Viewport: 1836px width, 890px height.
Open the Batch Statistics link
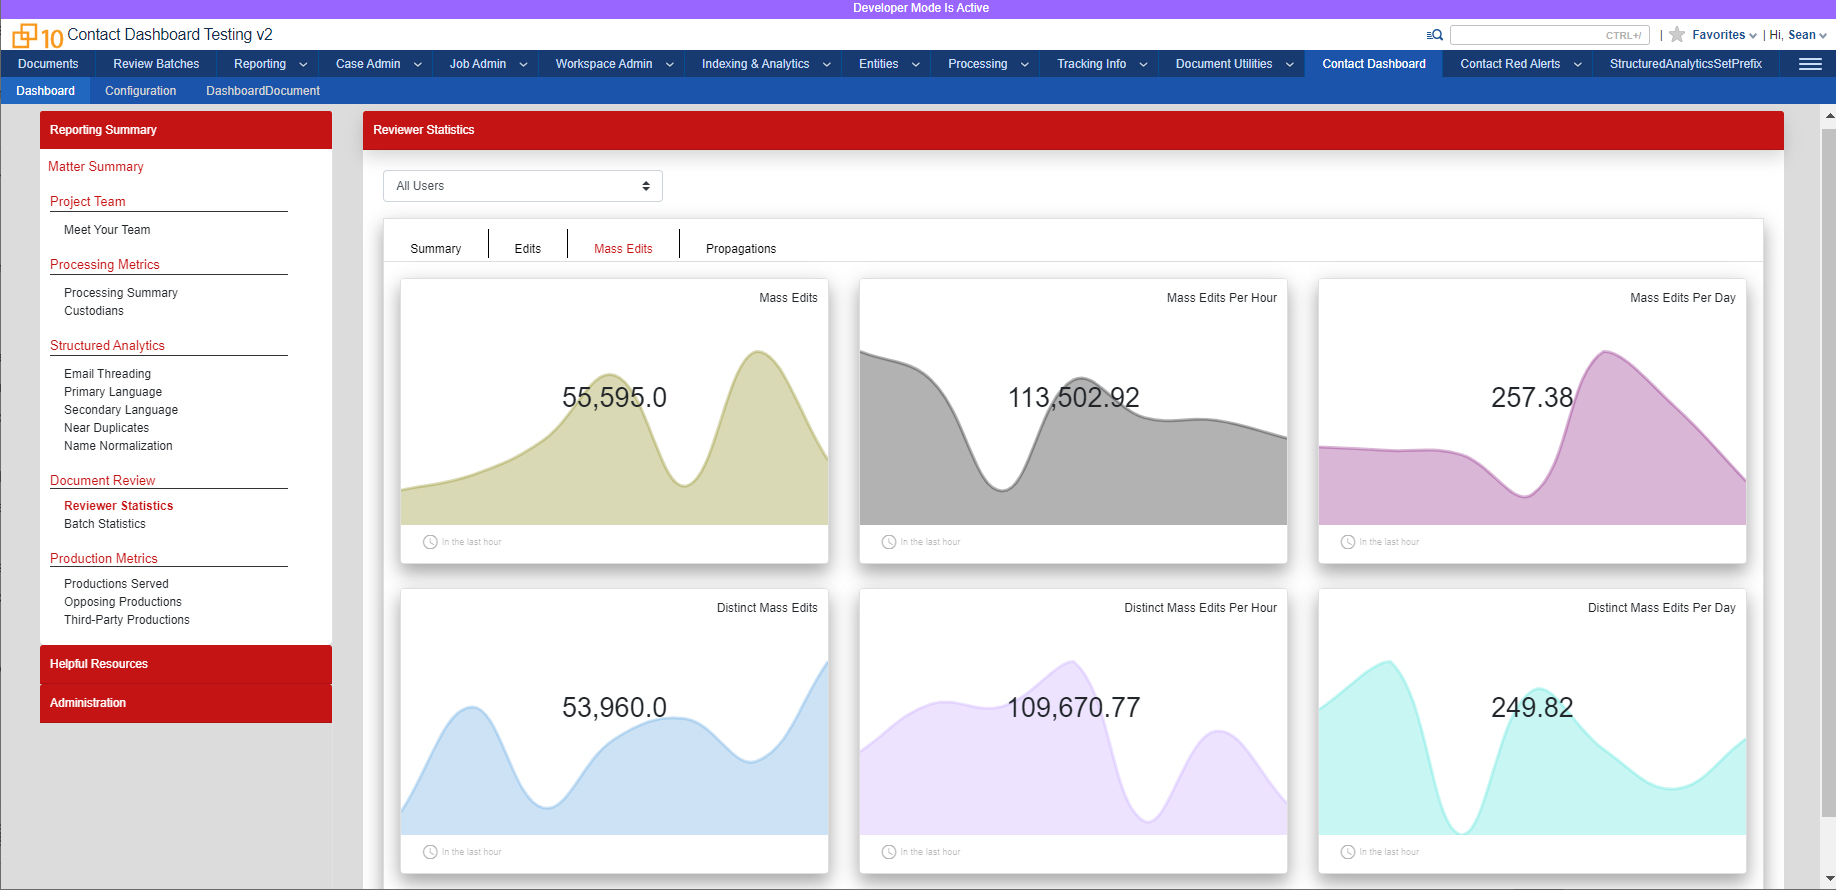coord(105,524)
